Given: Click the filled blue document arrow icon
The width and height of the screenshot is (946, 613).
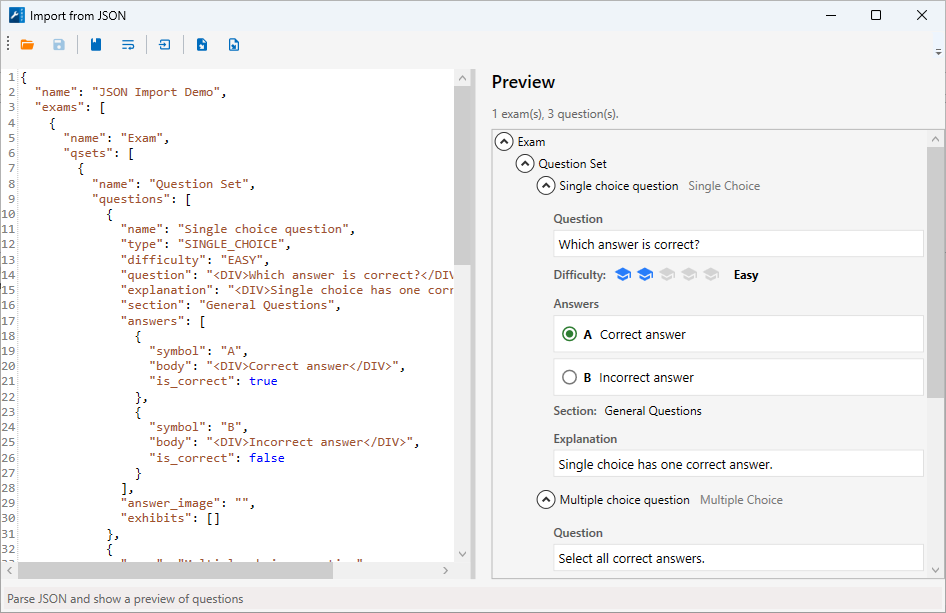Looking at the screenshot, I should click(202, 45).
